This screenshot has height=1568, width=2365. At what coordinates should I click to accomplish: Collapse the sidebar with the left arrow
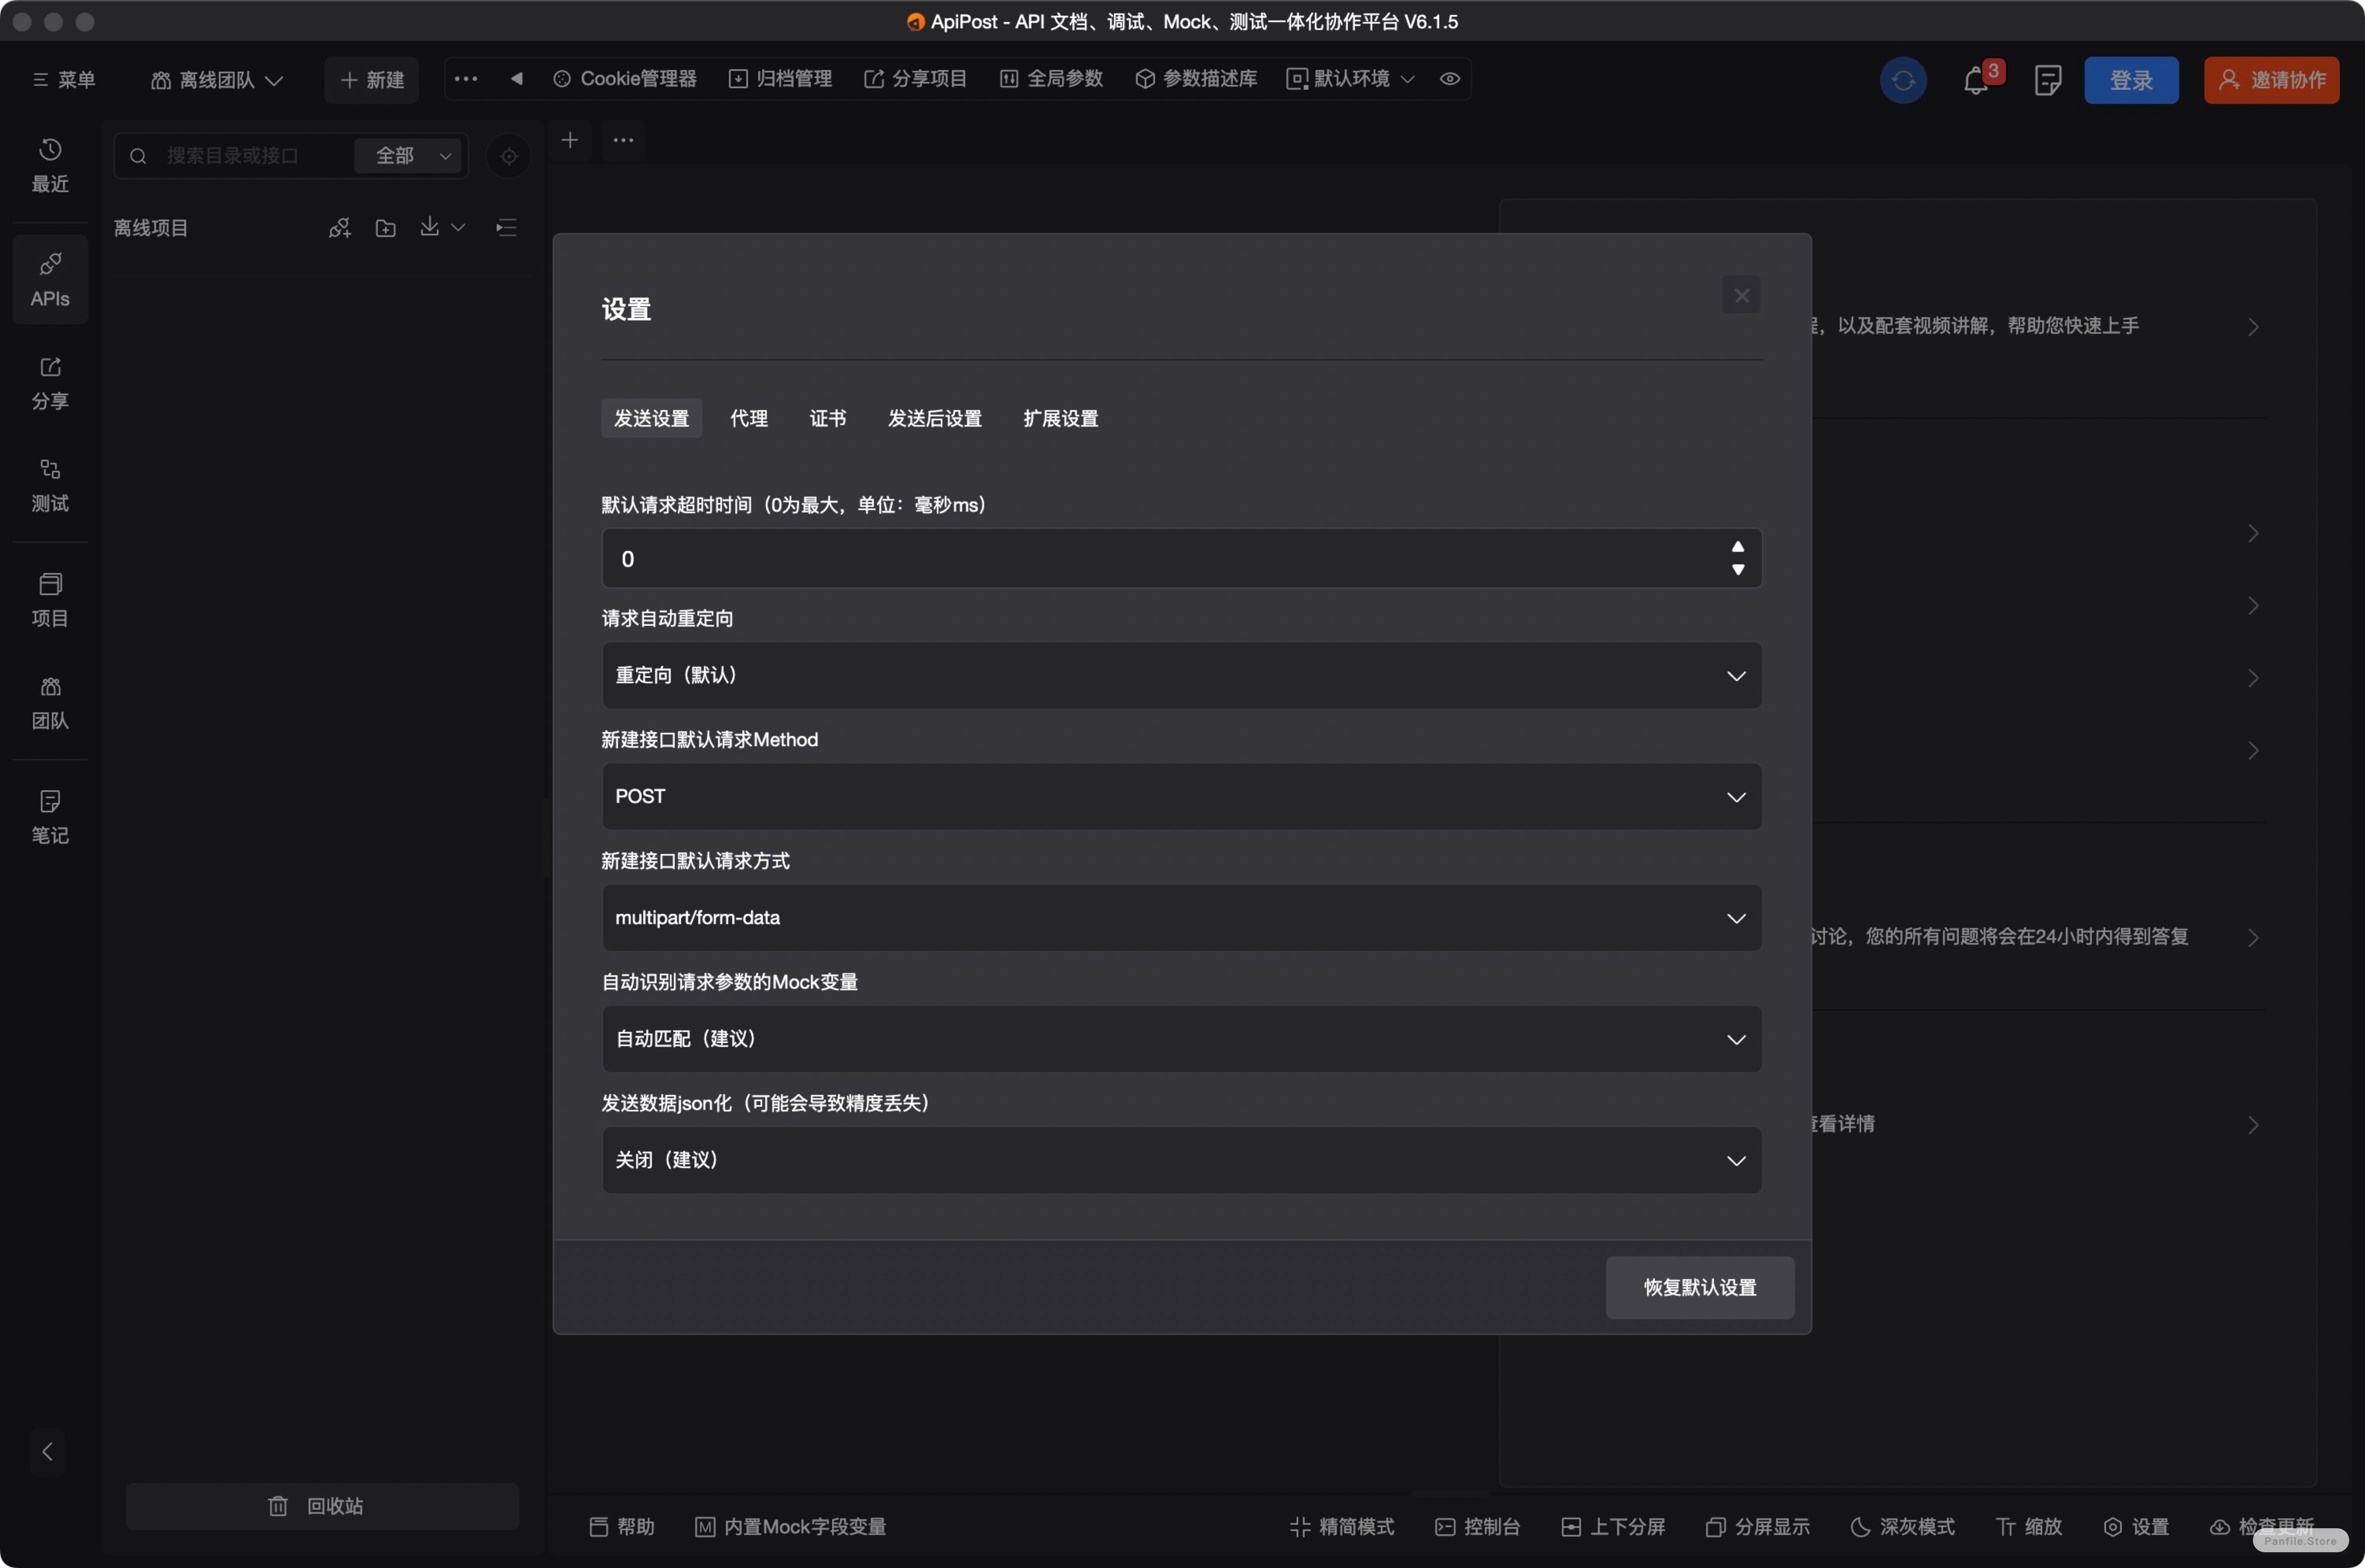click(x=47, y=1451)
